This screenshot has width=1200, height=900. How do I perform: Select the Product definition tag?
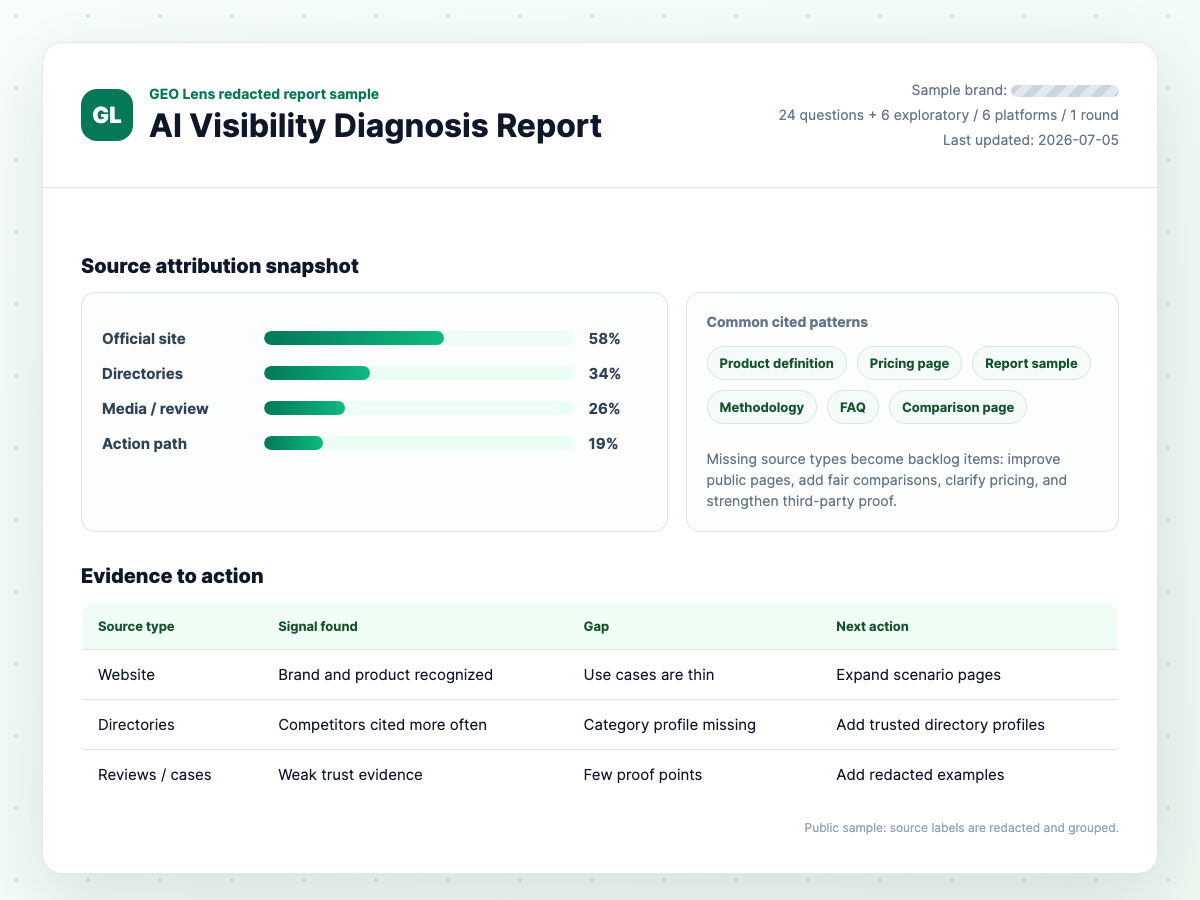click(x=776, y=363)
